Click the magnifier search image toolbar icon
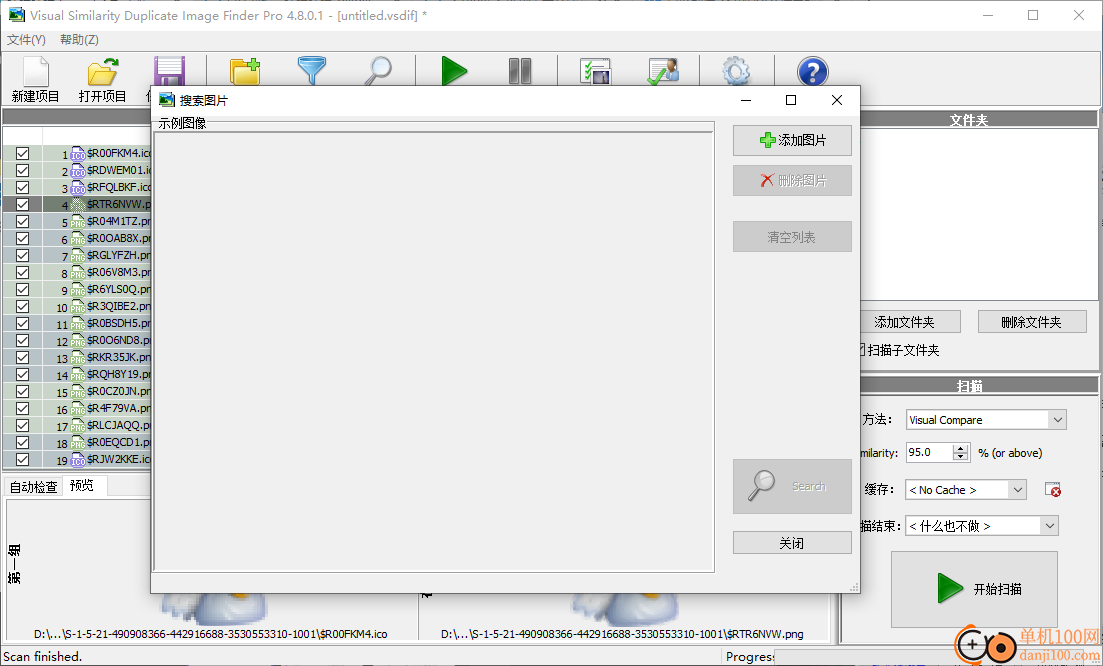Screen dimensions: 1103x666 click(x=378, y=71)
